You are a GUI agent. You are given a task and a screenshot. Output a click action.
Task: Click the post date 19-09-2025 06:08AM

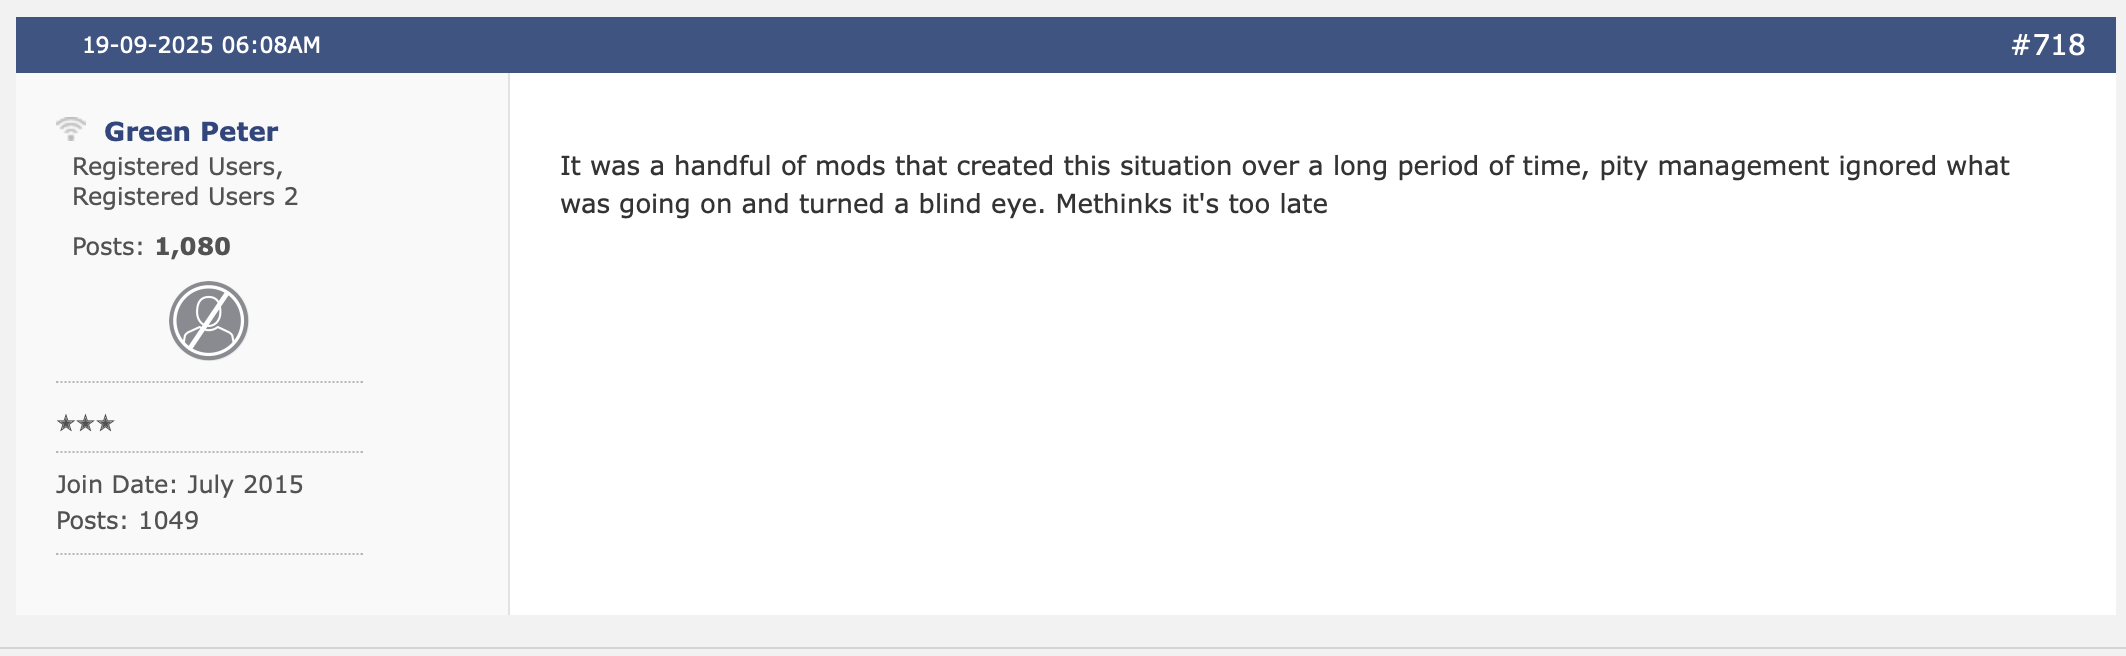click(201, 45)
